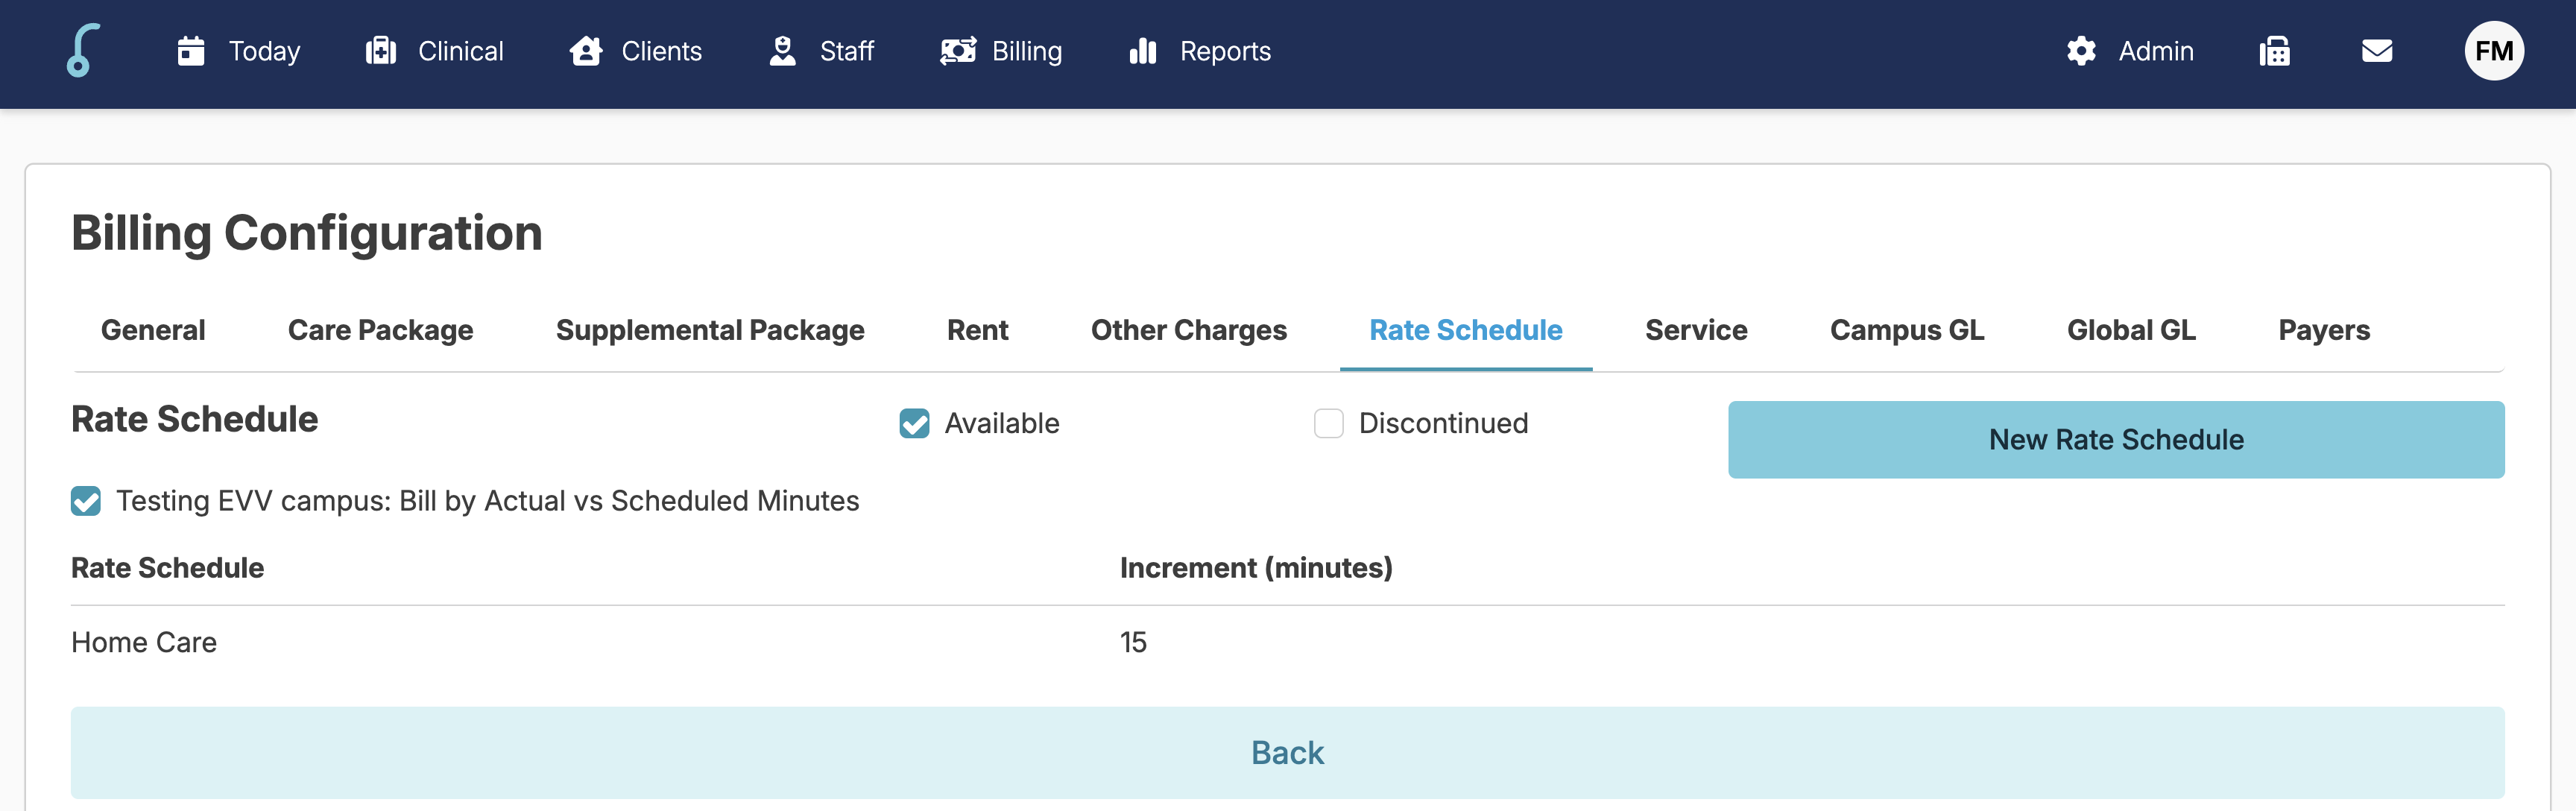Open the FM user avatar menu
Screen dimensions: 2576x811
tap(2493, 51)
